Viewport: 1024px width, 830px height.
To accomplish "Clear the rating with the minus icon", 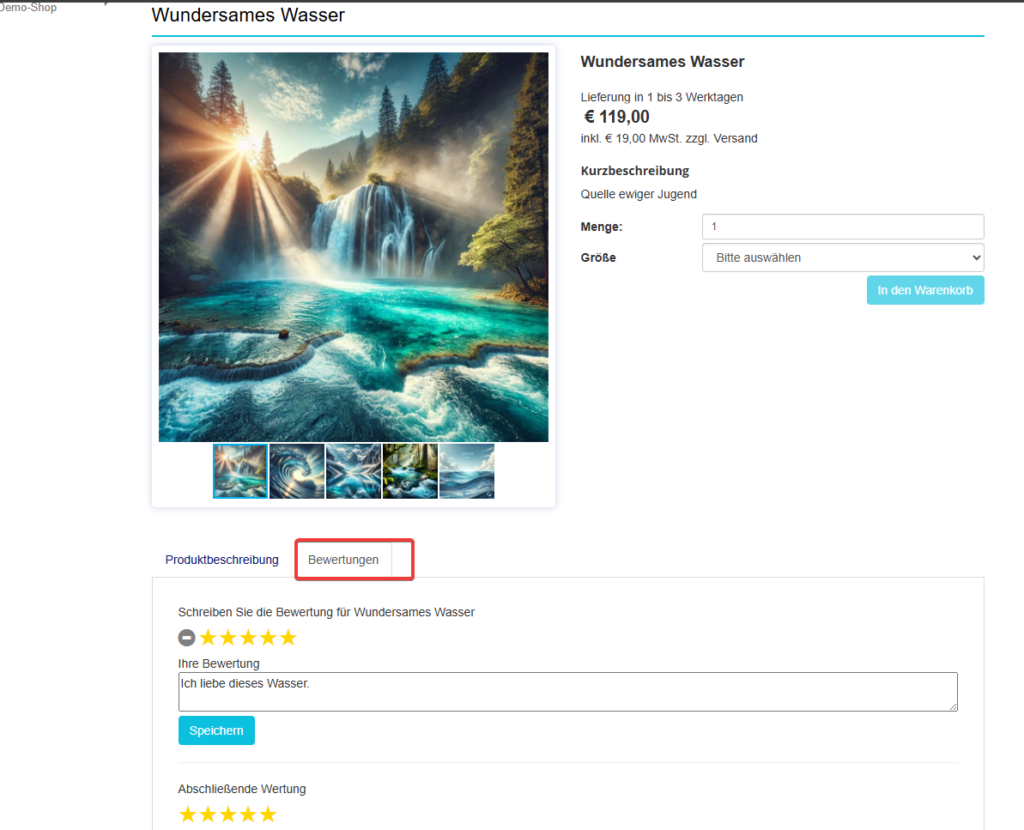I will pyautogui.click(x=187, y=637).
